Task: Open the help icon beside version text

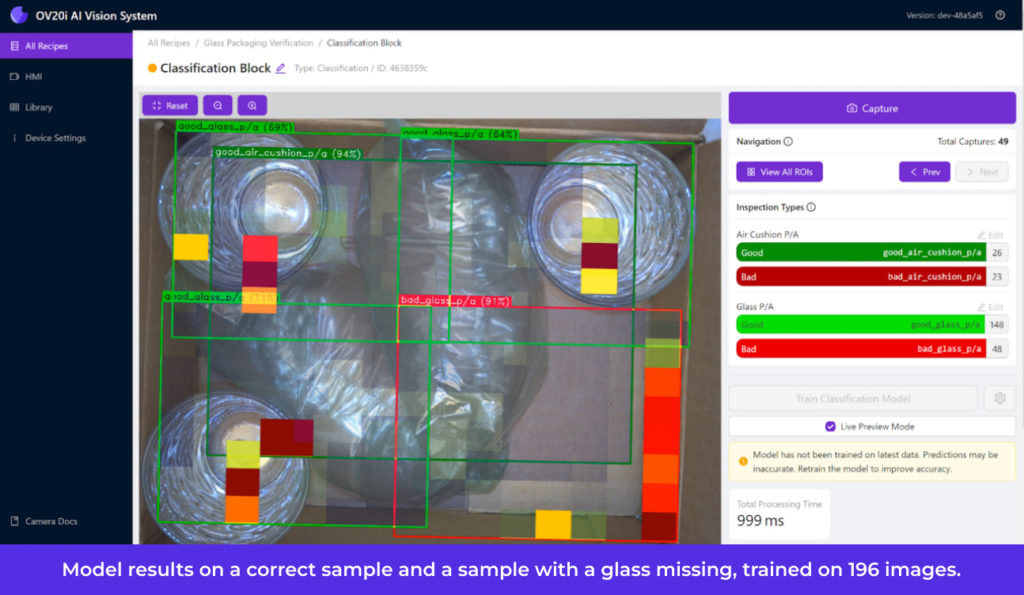Action: coord(1000,15)
